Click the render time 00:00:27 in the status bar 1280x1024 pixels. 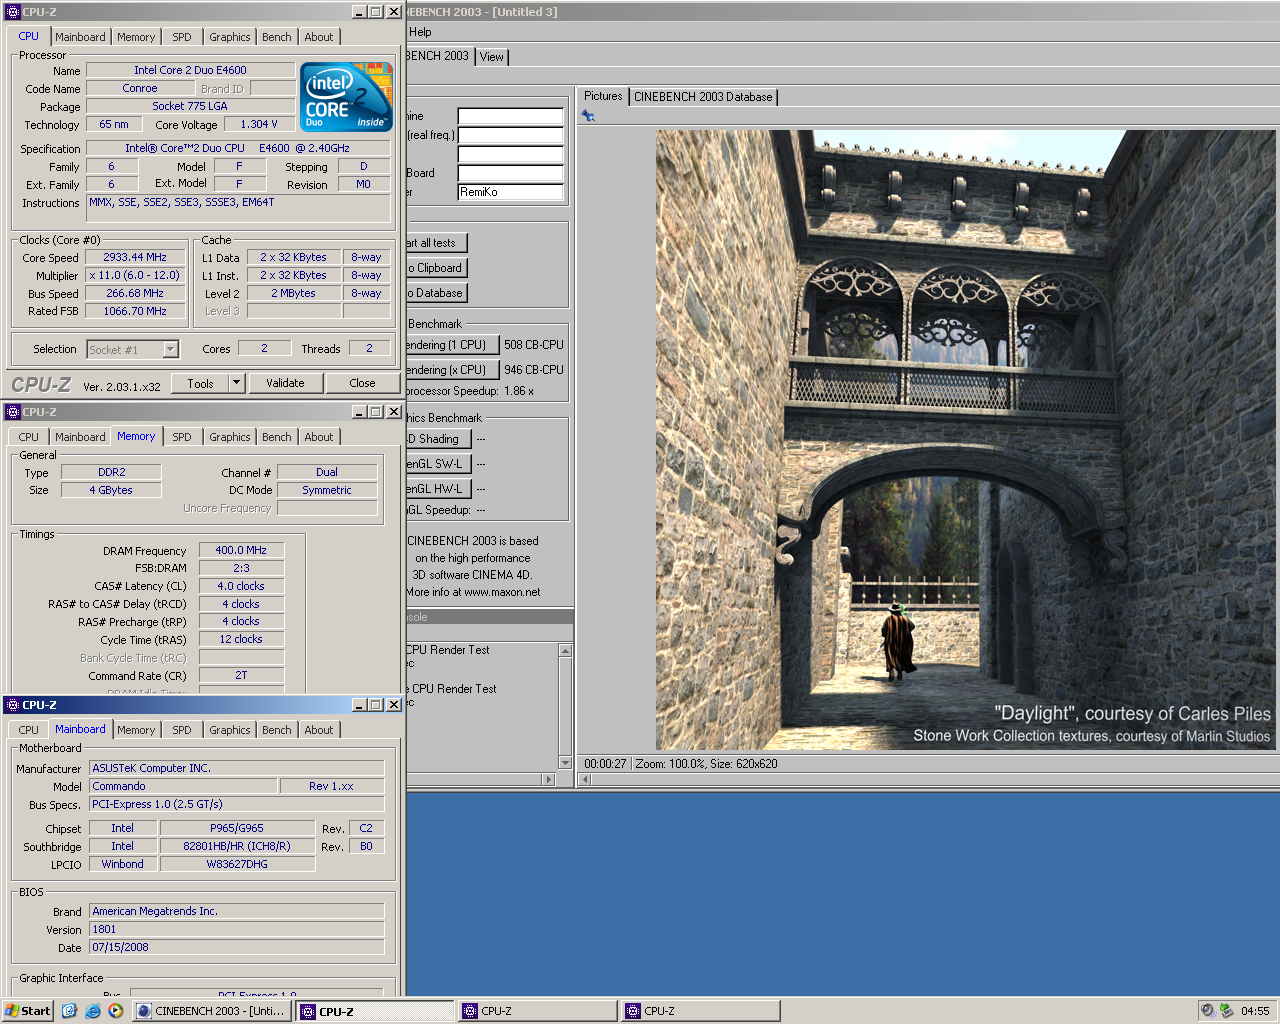pyautogui.click(x=605, y=764)
